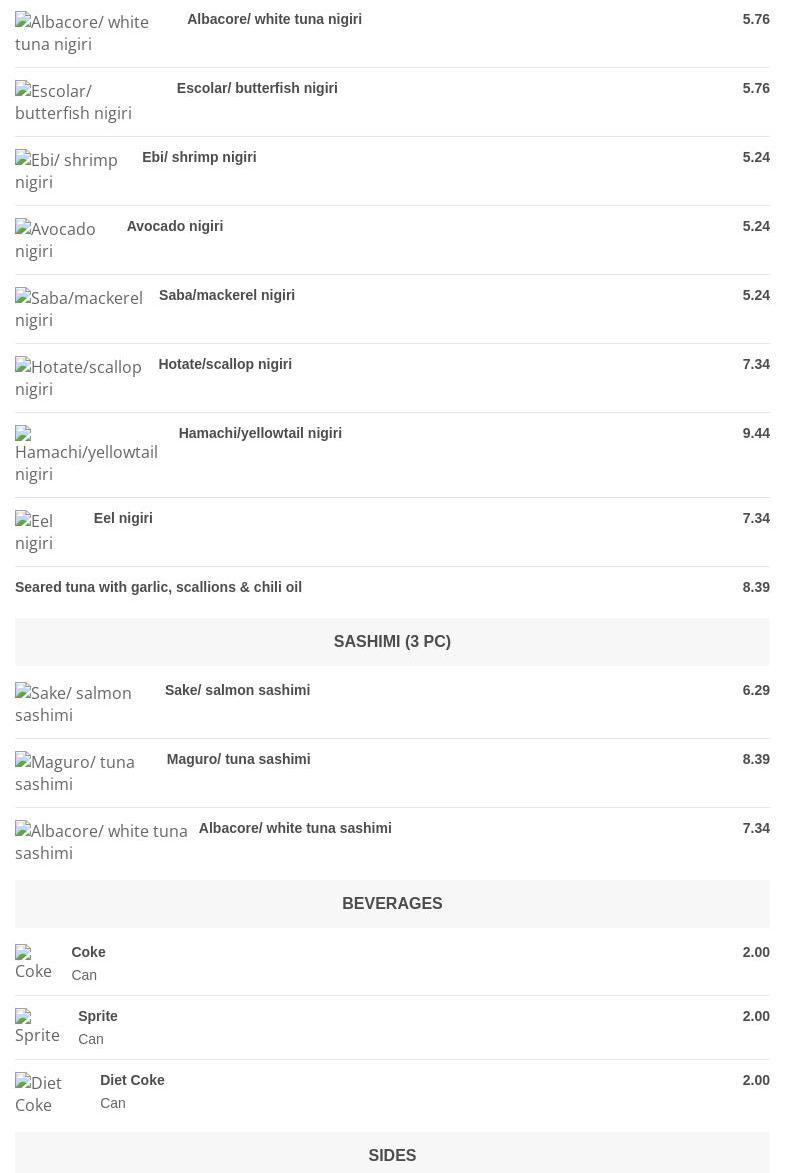The image size is (785, 1173).
Task: Click the BEVERAGES section header
Action: pyautogui.click(x=392, y=904)
